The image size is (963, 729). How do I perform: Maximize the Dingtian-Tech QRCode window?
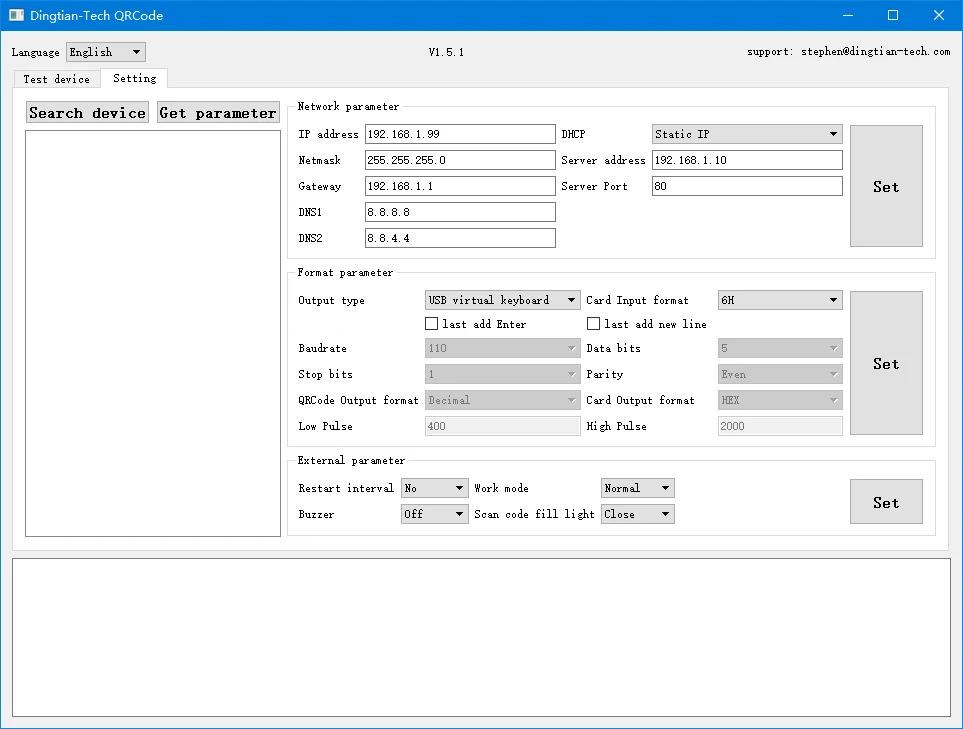tap(893, 15)
